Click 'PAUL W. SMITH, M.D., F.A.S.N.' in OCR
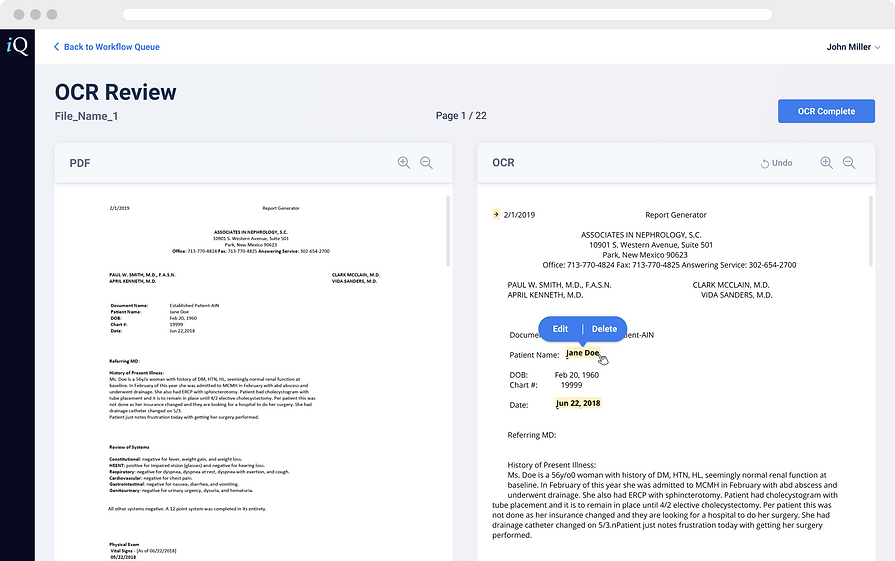 click(x=559, y=285)
